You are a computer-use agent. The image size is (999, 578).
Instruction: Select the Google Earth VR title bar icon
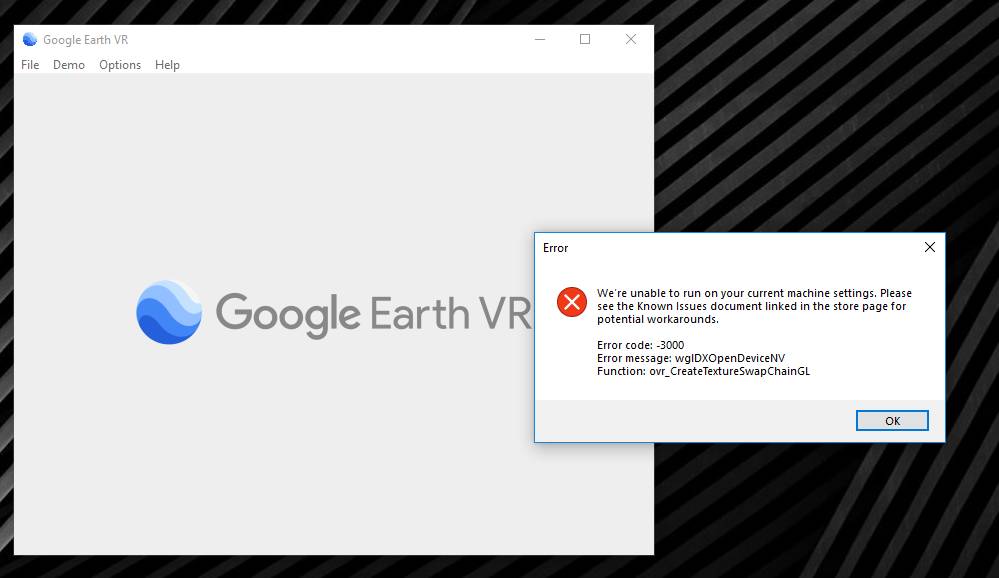point(29,39)
